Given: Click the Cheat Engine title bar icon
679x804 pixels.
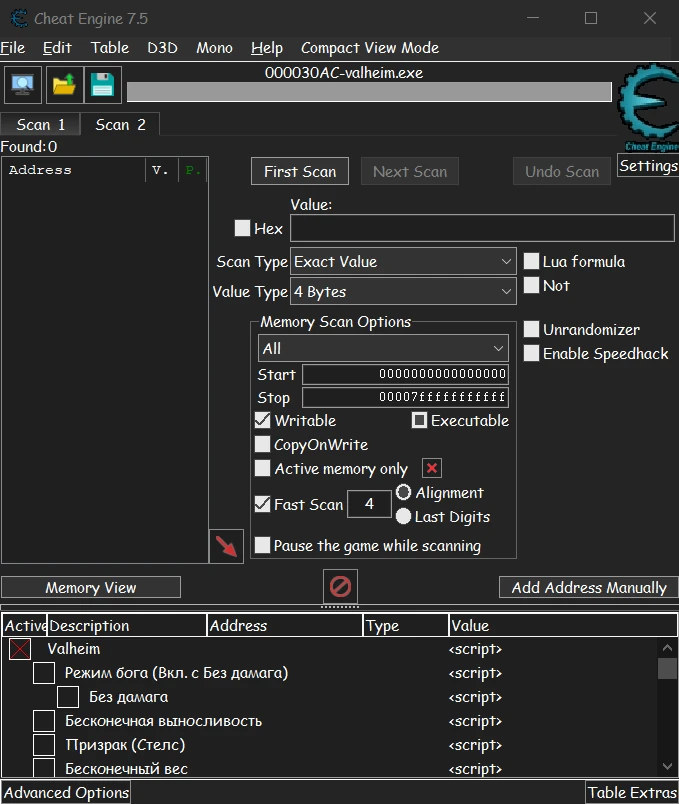Looking at the screenshot, I should [19, 18].
